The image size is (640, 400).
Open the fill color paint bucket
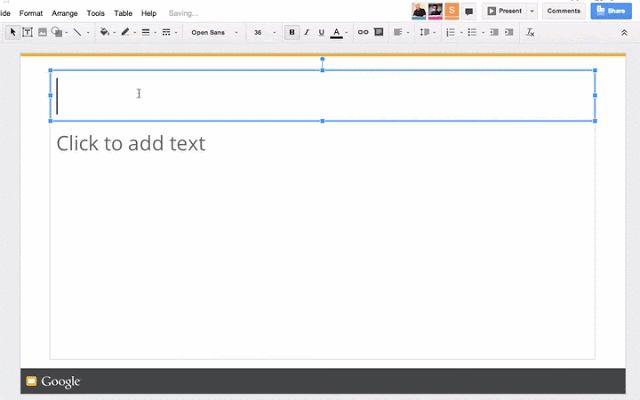[104, 32]
